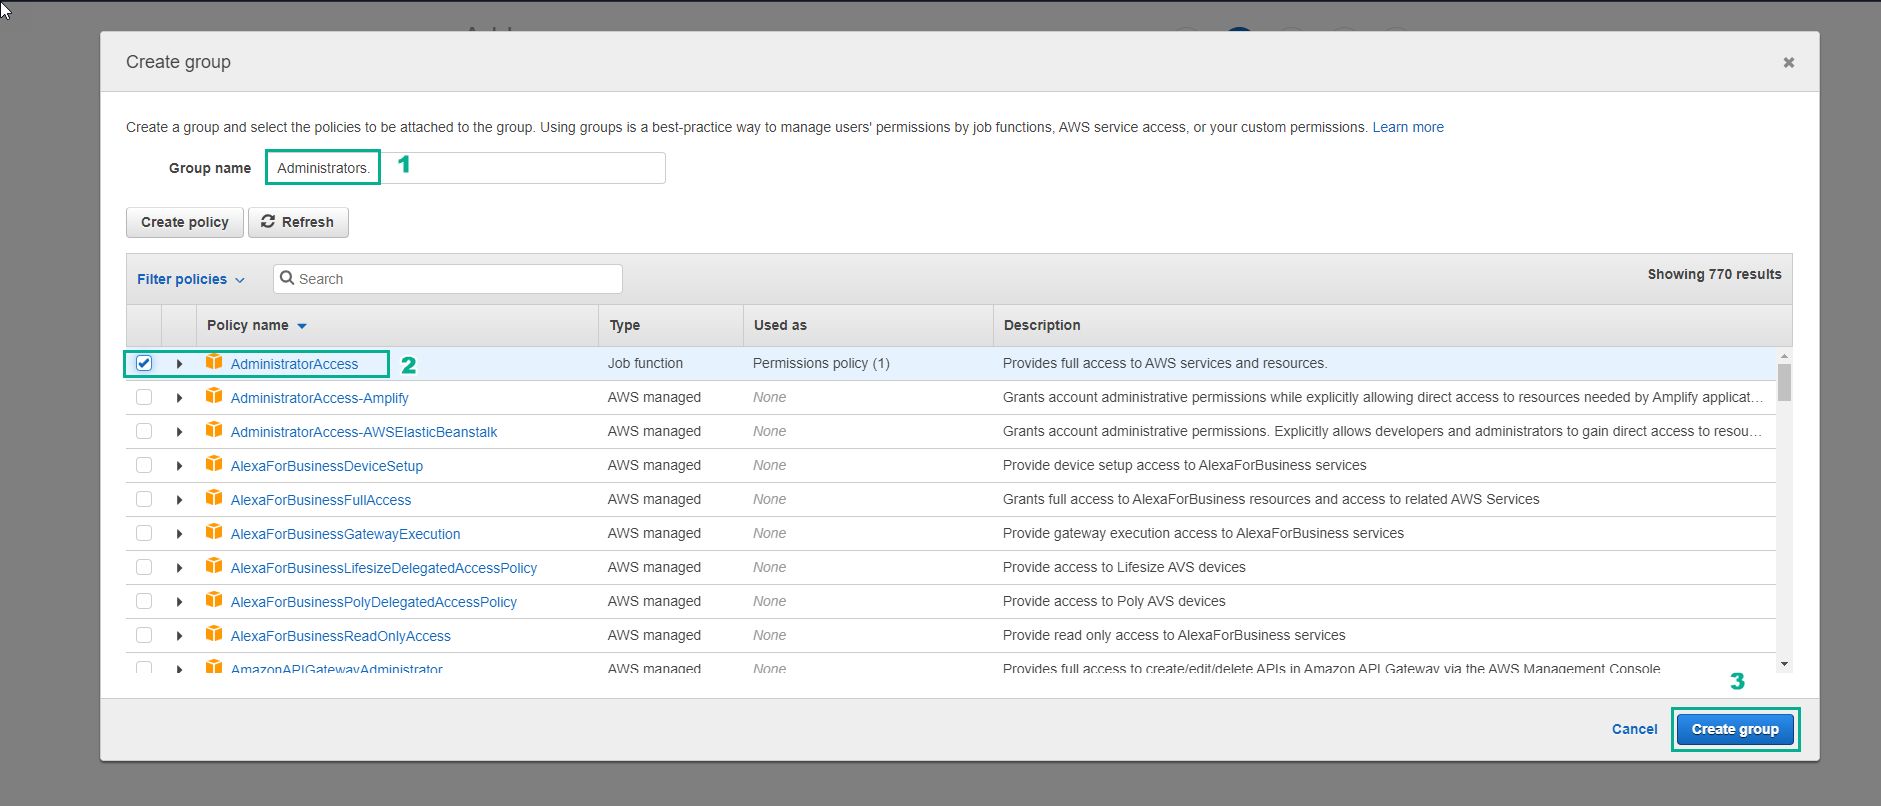The image size is (1881, 806).
Task: Check the AdministratorAccess-AWSElasticBeanstalk checkbox
Action: 144,431
